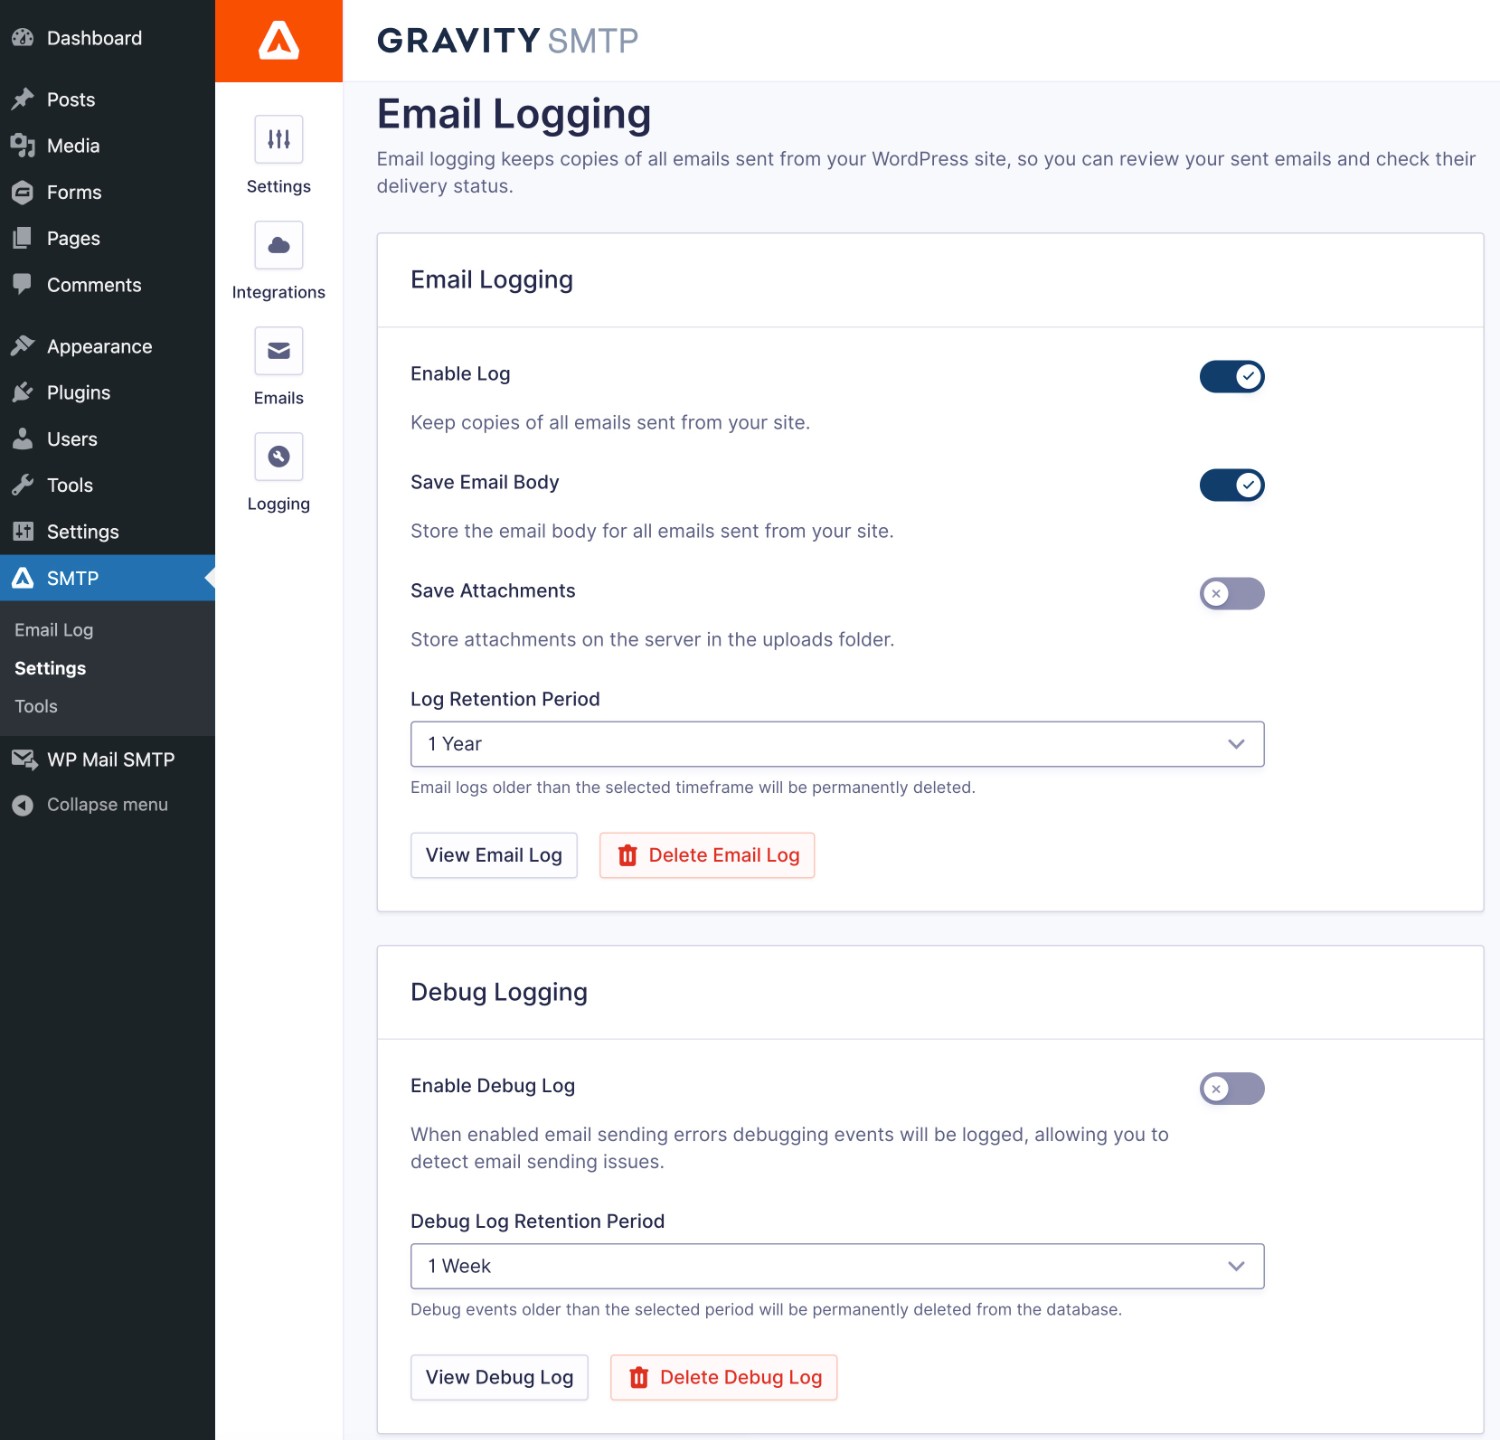This screenshot has width=1500, height=1440.
Task: Open the Logging wrench icon
Action: click(279, 457)
